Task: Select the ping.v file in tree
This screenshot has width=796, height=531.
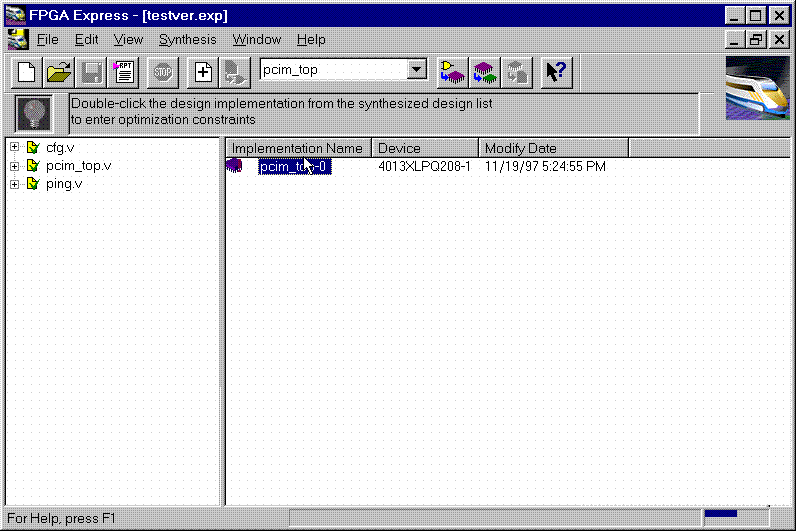Action: [64, 184]
